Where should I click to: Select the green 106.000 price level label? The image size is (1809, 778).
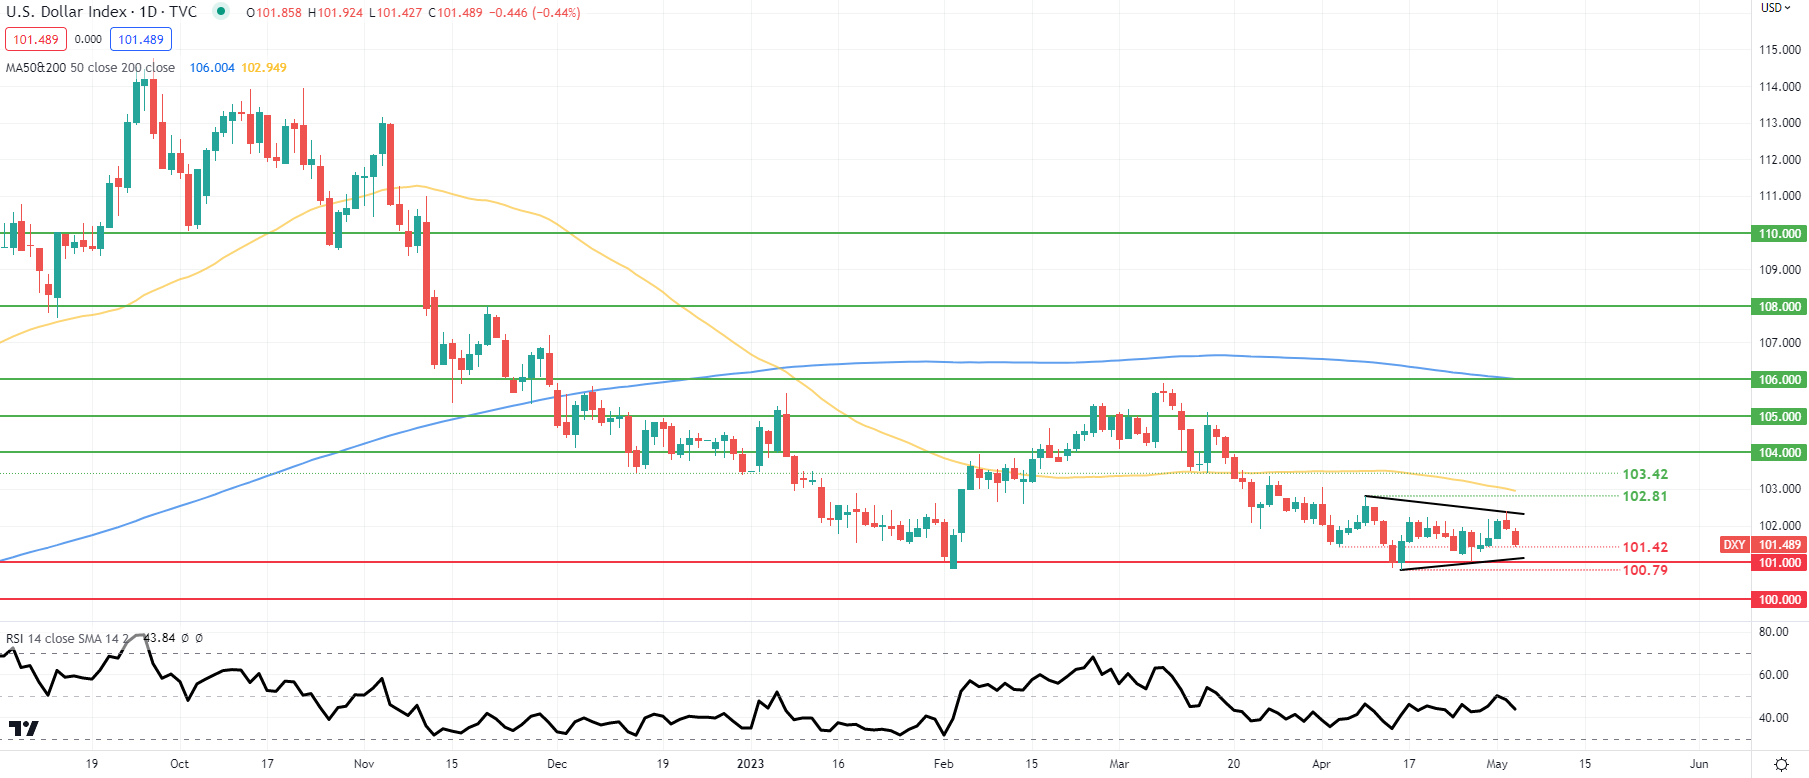point(1779,380)
